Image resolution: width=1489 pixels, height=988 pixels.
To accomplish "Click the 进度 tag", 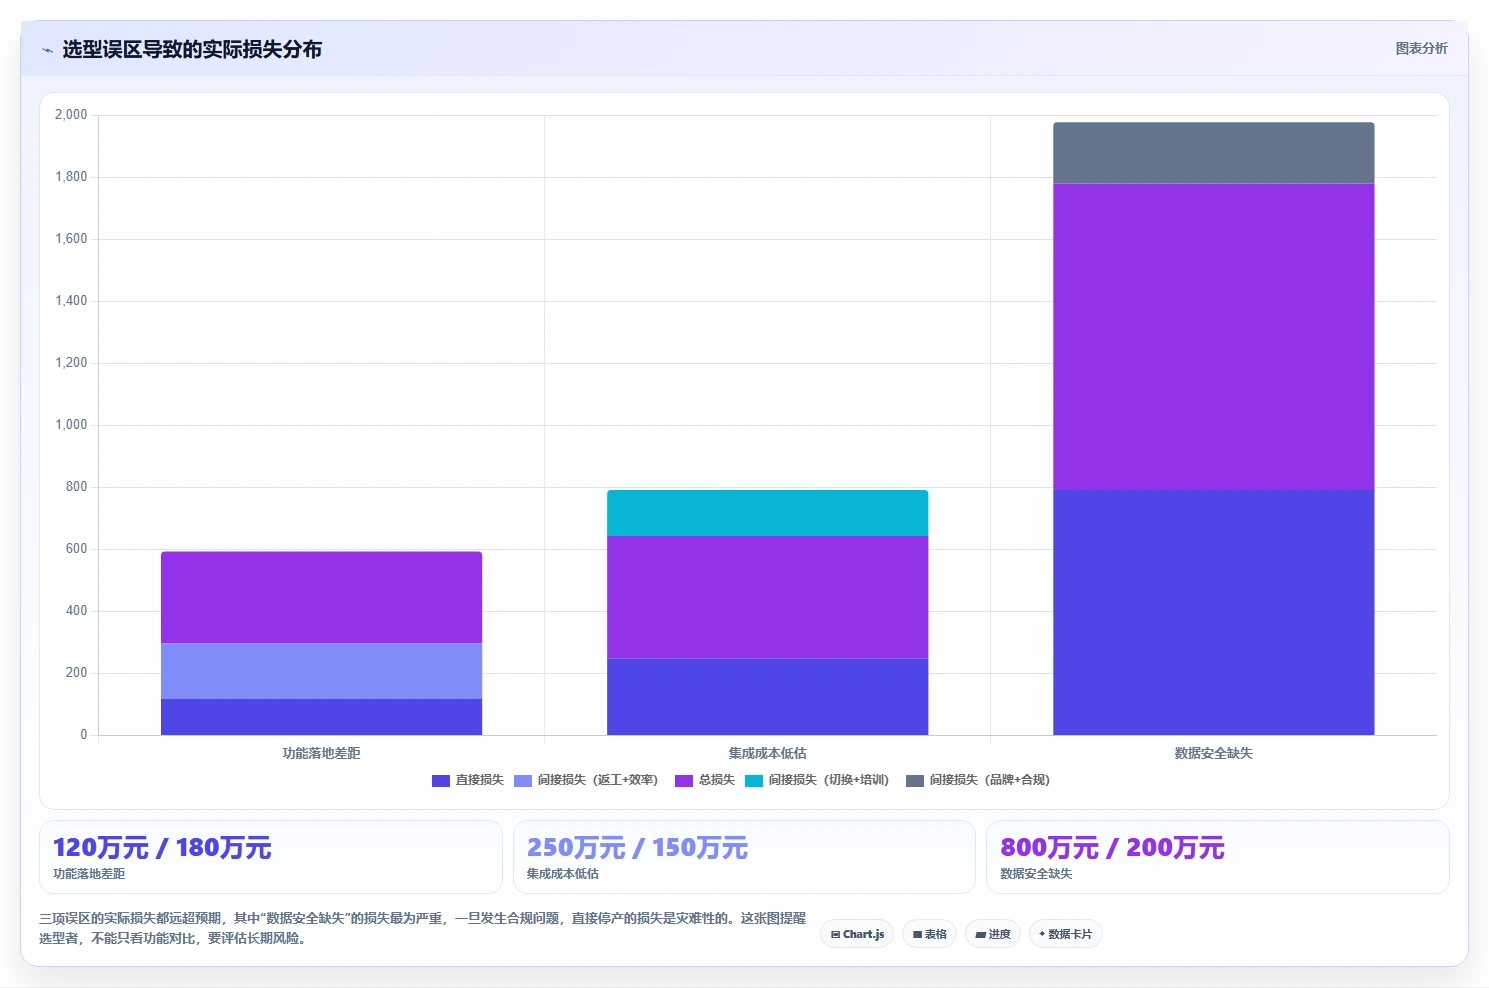I will (x=993, y=934).
